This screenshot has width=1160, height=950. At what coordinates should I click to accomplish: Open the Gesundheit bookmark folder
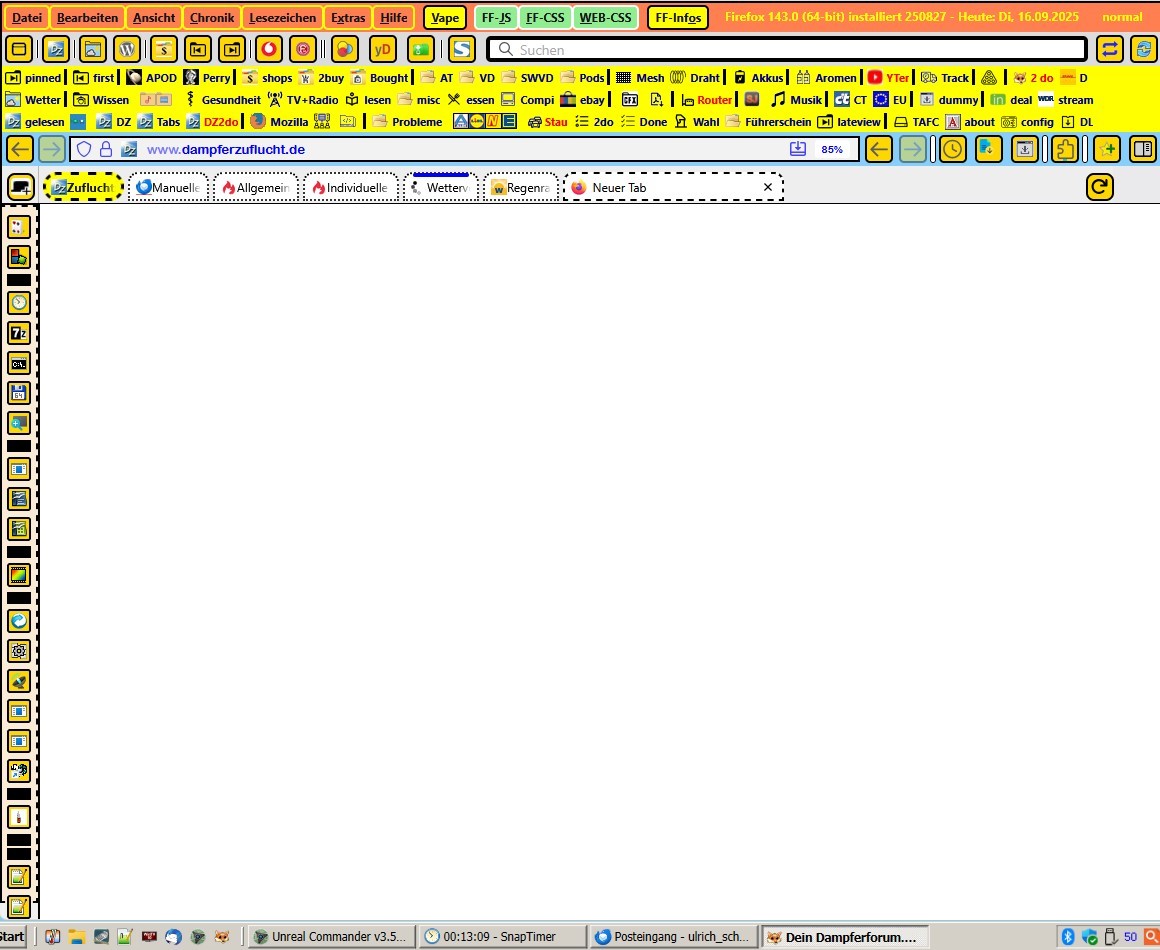click(x=222, y=100)
